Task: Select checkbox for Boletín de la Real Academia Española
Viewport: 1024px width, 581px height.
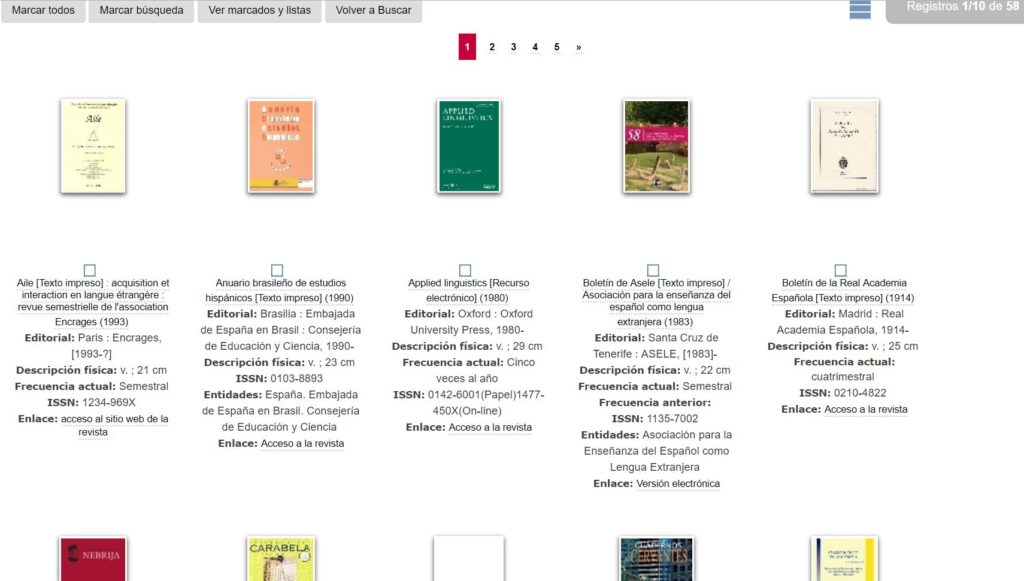Action: (x=840, y=270)
